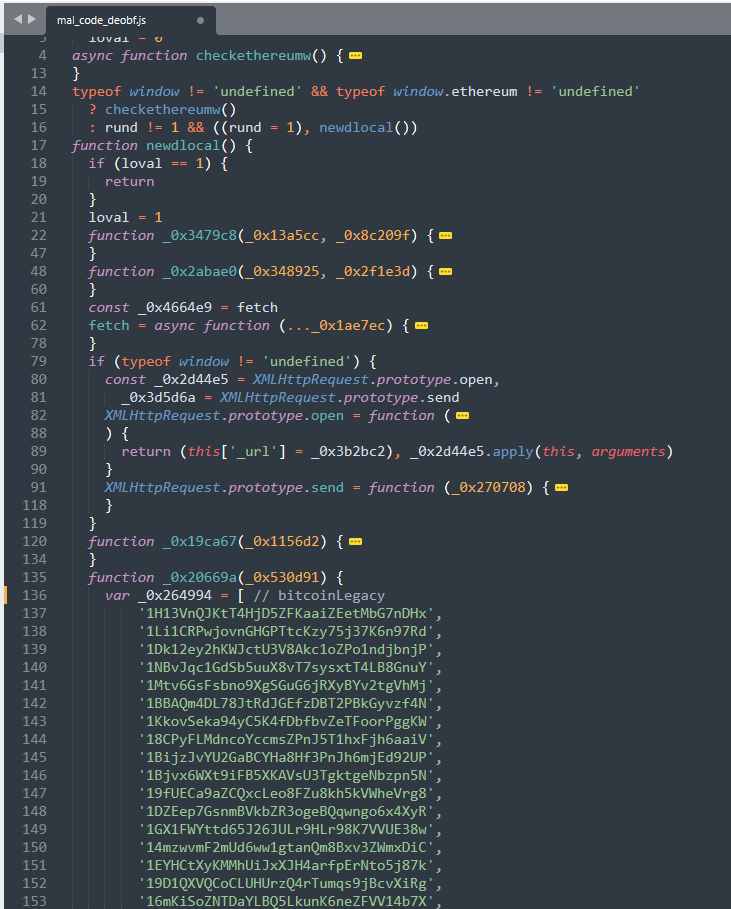Unfold XMLHttpRequest.prototype.send function body

pyautogui.click(x=561, y=488)
